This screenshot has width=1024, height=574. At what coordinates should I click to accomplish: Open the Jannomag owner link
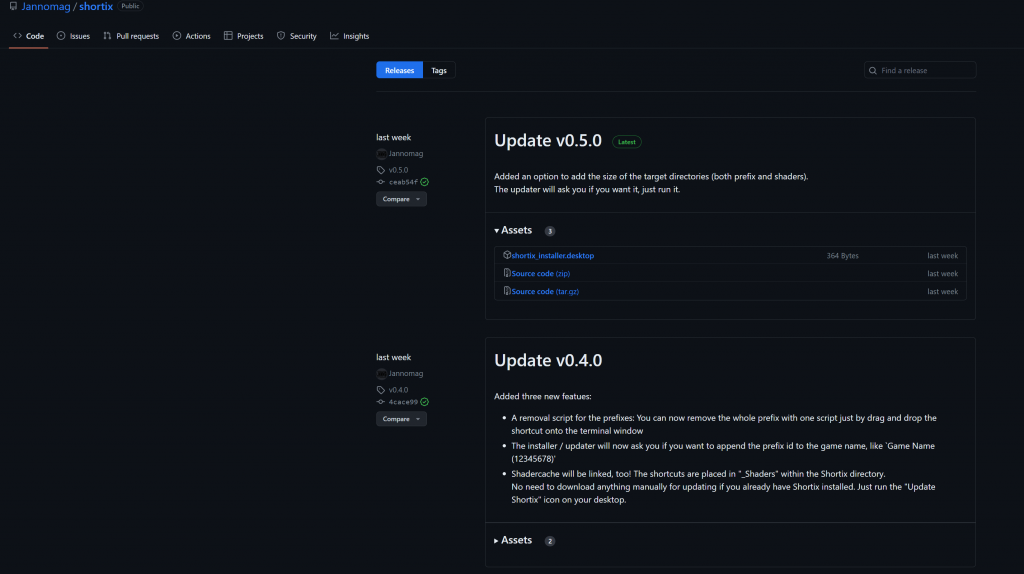[x=46, y=7]
